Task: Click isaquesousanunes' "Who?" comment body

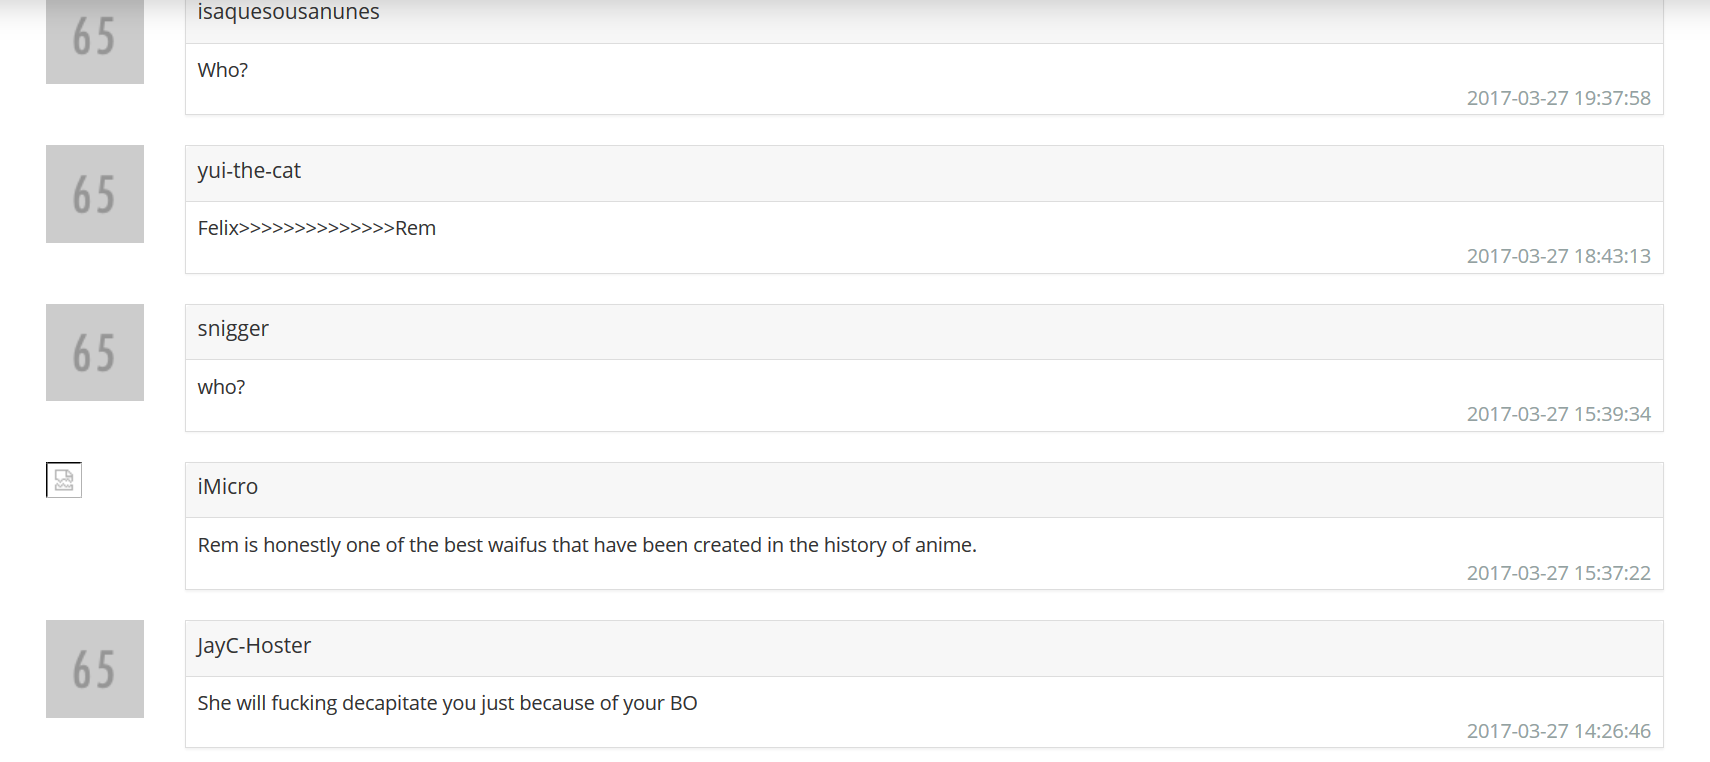Action: click(x=223, y=70)
